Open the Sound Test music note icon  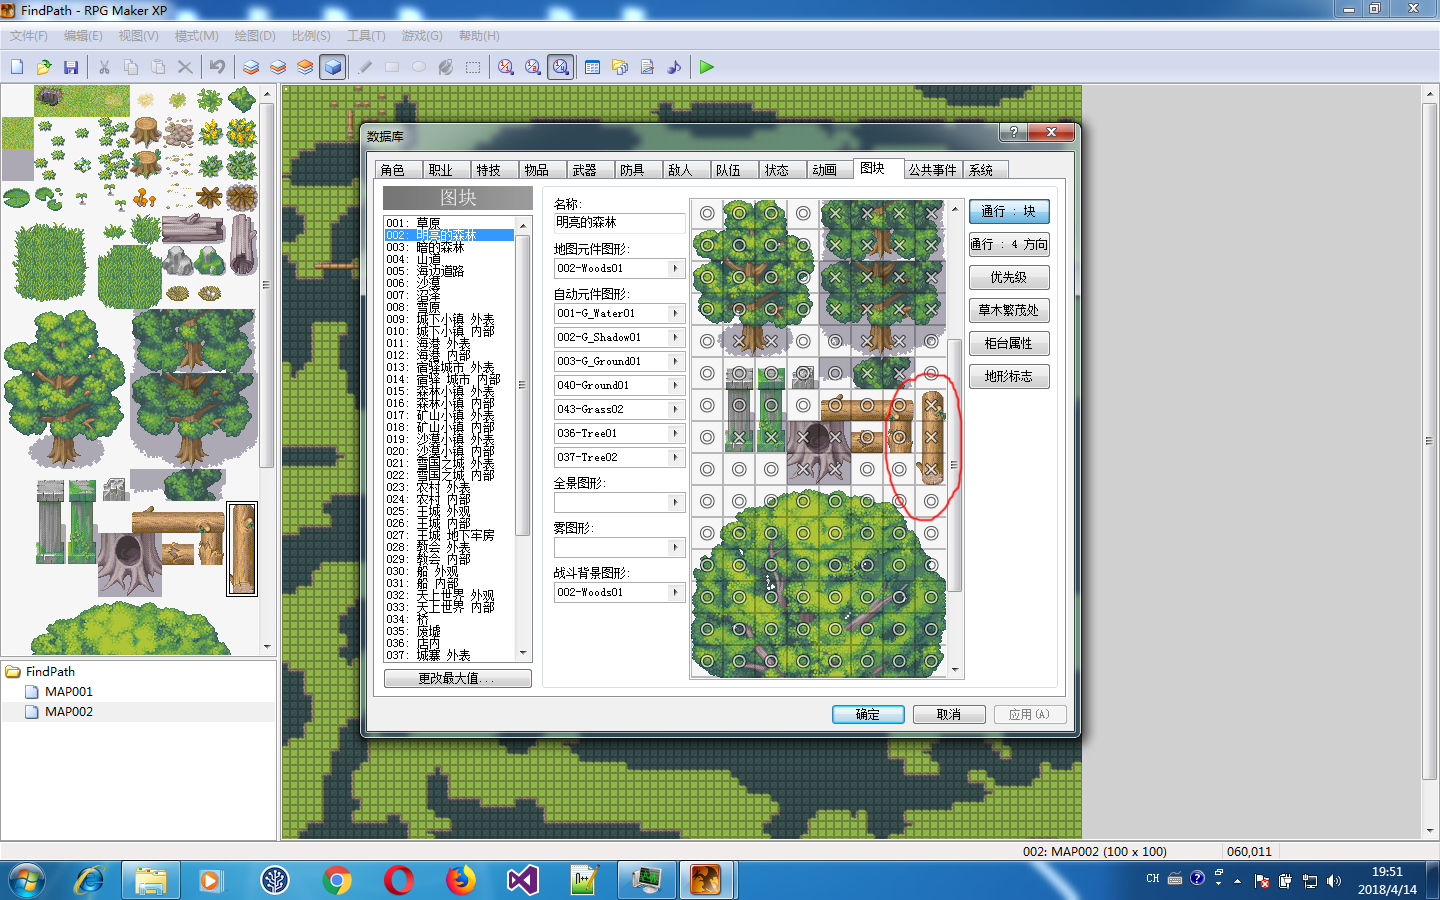click(674, 67)
